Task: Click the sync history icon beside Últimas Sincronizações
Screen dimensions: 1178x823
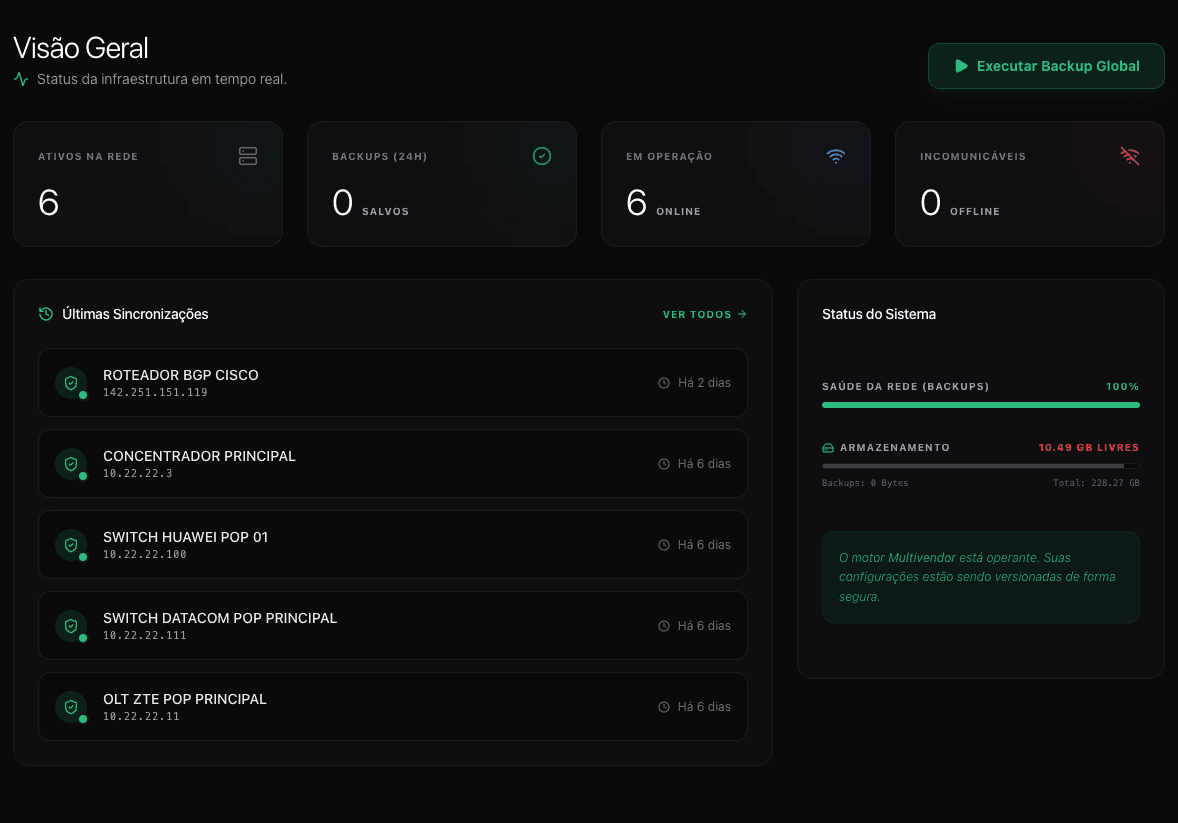Action: pyautogui.click(x=45, y=313)
